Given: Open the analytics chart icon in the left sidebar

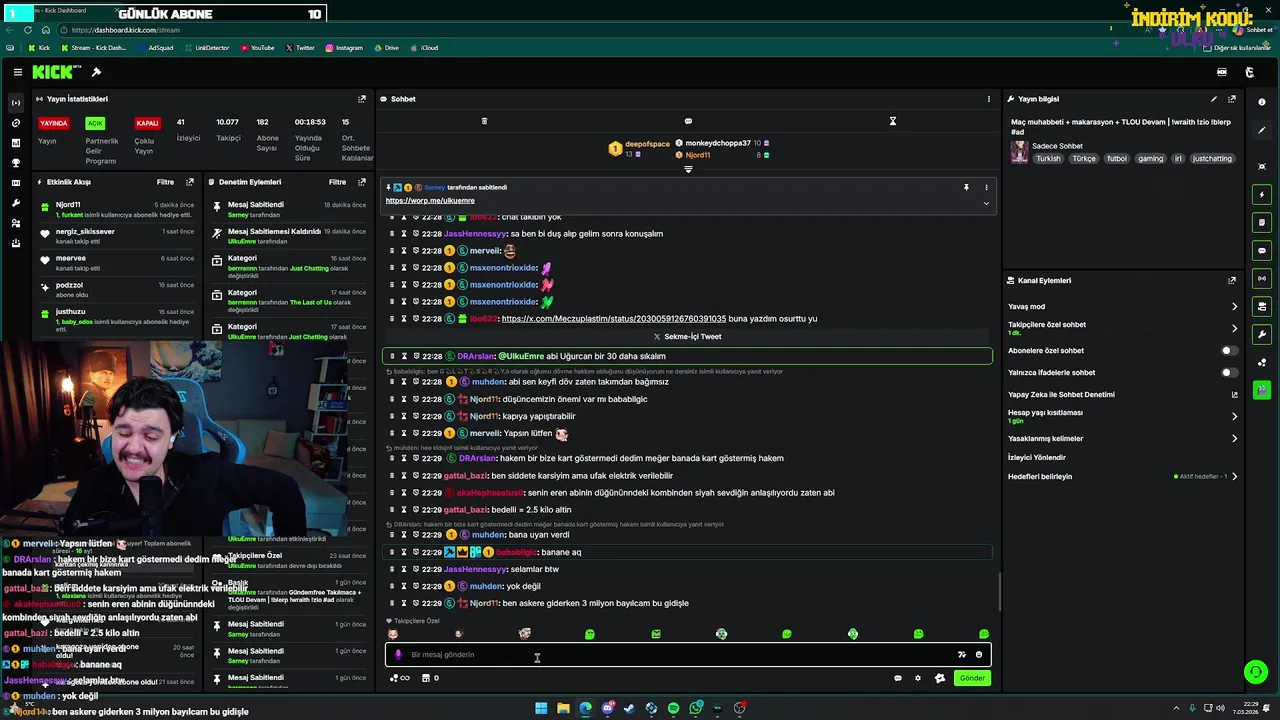Looking at the screenshot, I should tap(15, 143).
